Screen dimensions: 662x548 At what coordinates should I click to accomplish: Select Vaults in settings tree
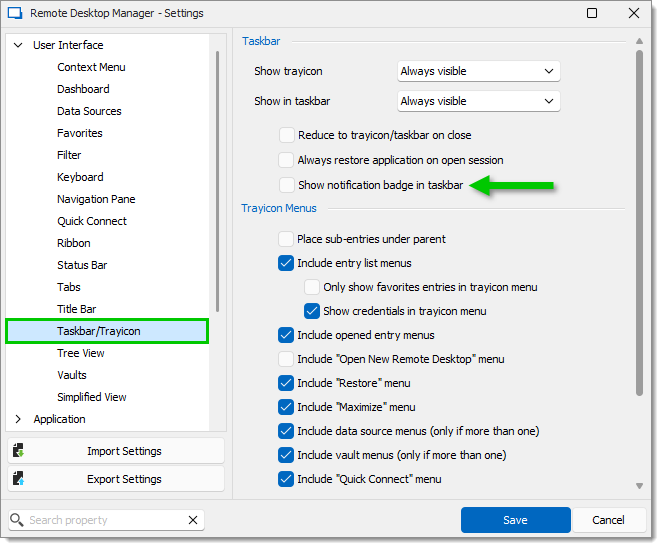tap(72, 375)
